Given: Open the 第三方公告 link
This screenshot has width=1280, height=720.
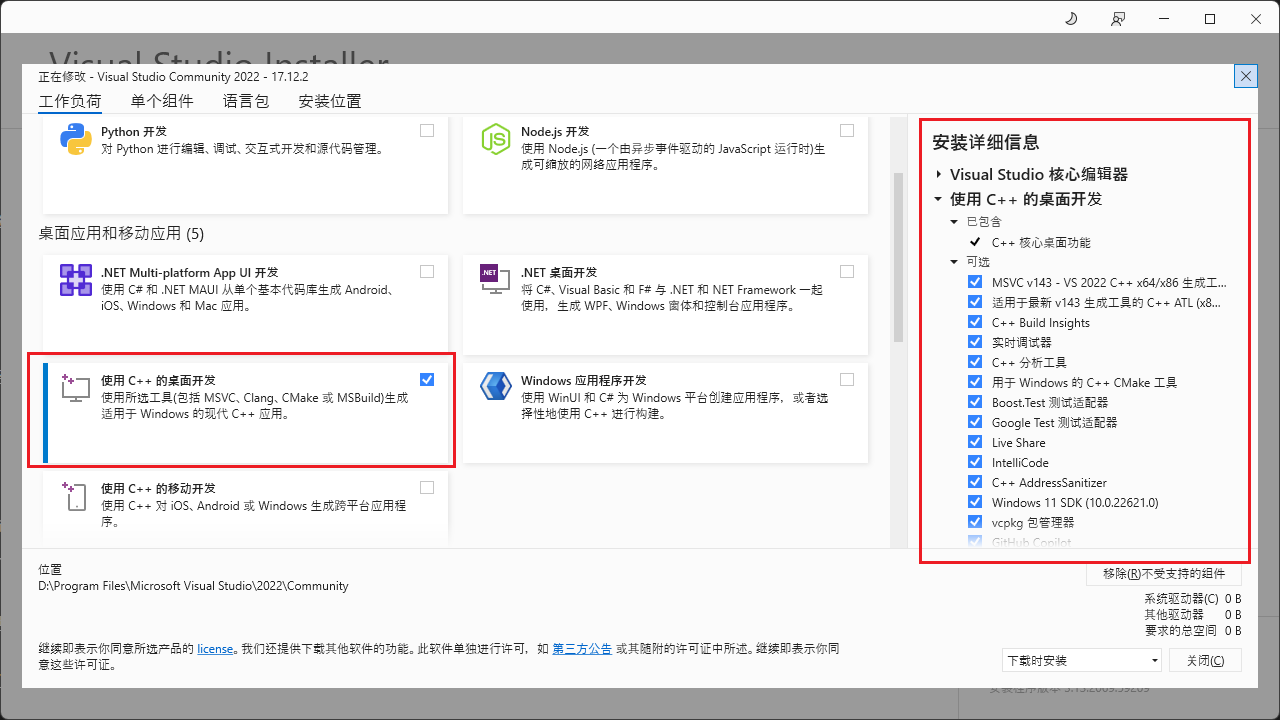Looking at the screenshot, I should pyautogui.click(x=582, y=649).
